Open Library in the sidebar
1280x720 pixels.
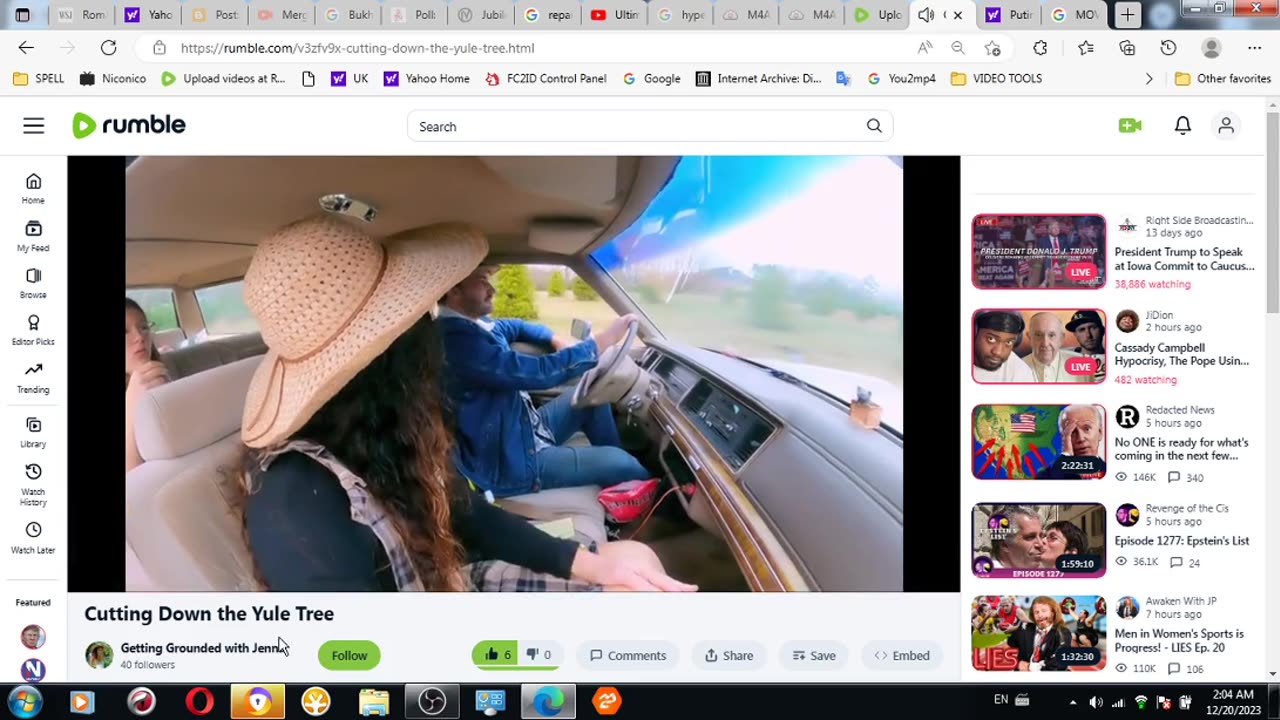pos(33,432)
